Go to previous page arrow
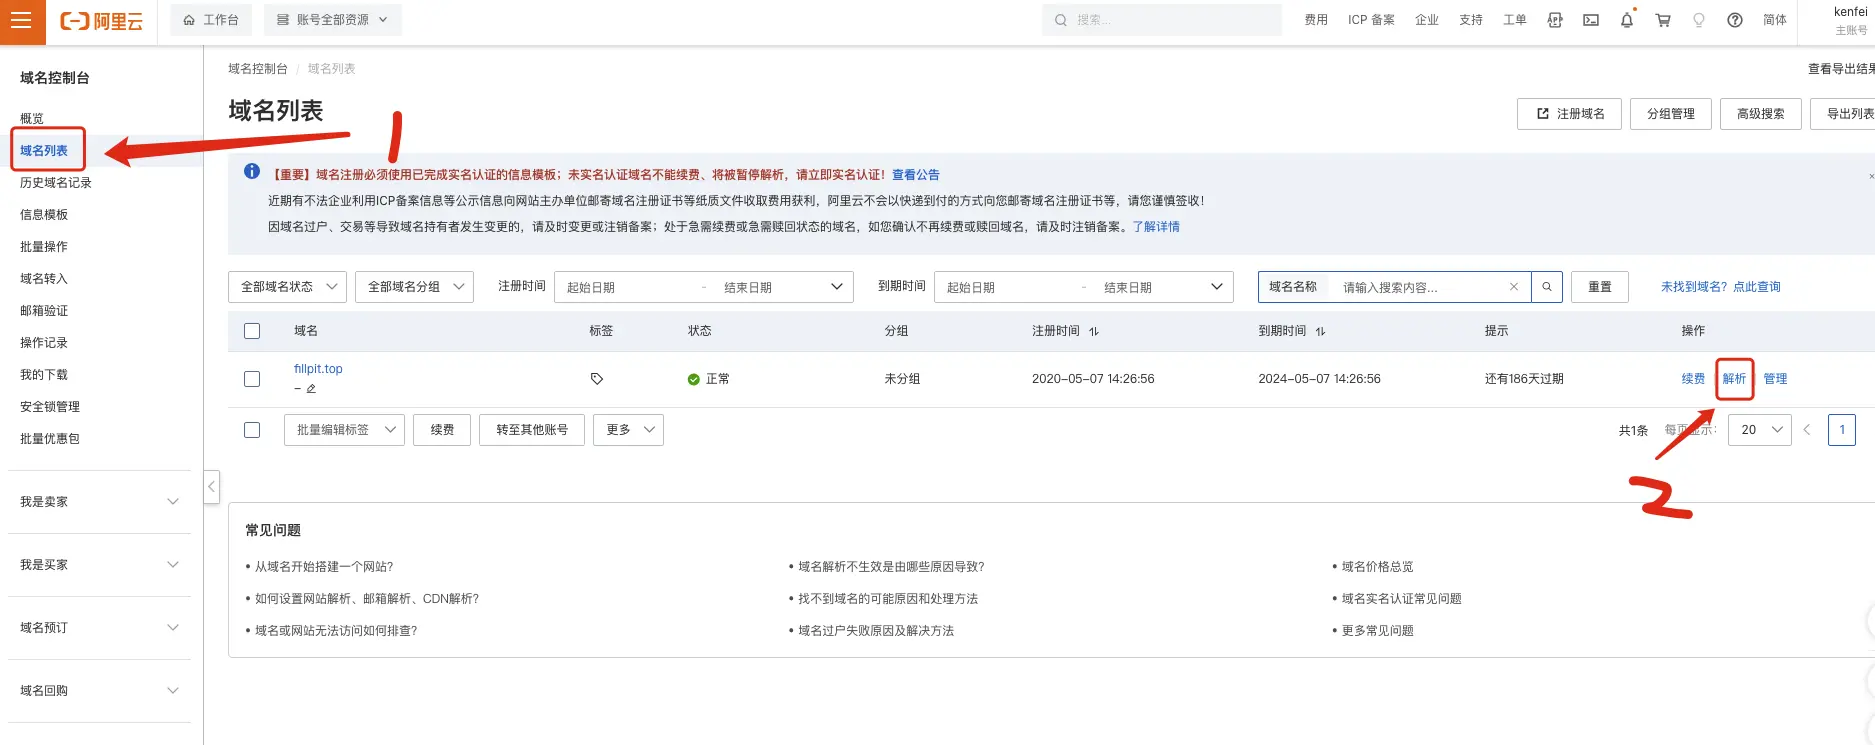The width and height of the screenshot is (1875, 745). pos(1807,430)
